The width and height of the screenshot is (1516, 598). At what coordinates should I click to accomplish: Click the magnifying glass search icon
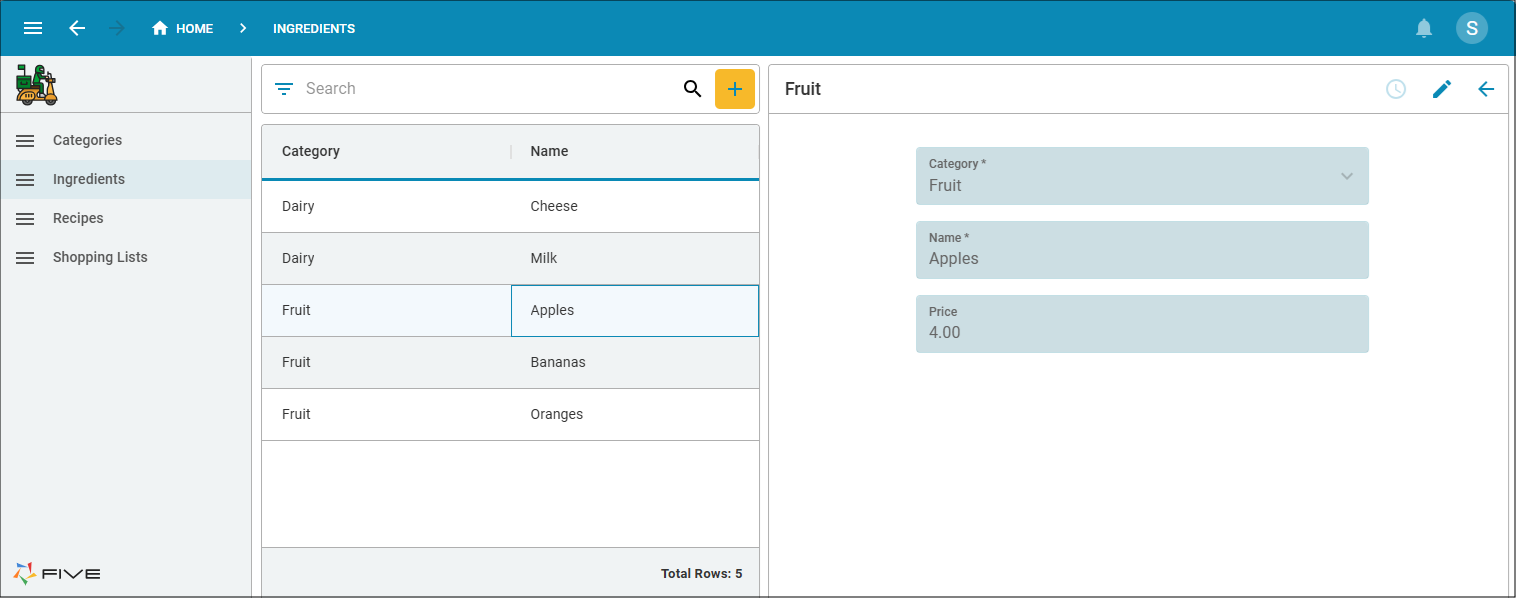[x=692, y=89]
